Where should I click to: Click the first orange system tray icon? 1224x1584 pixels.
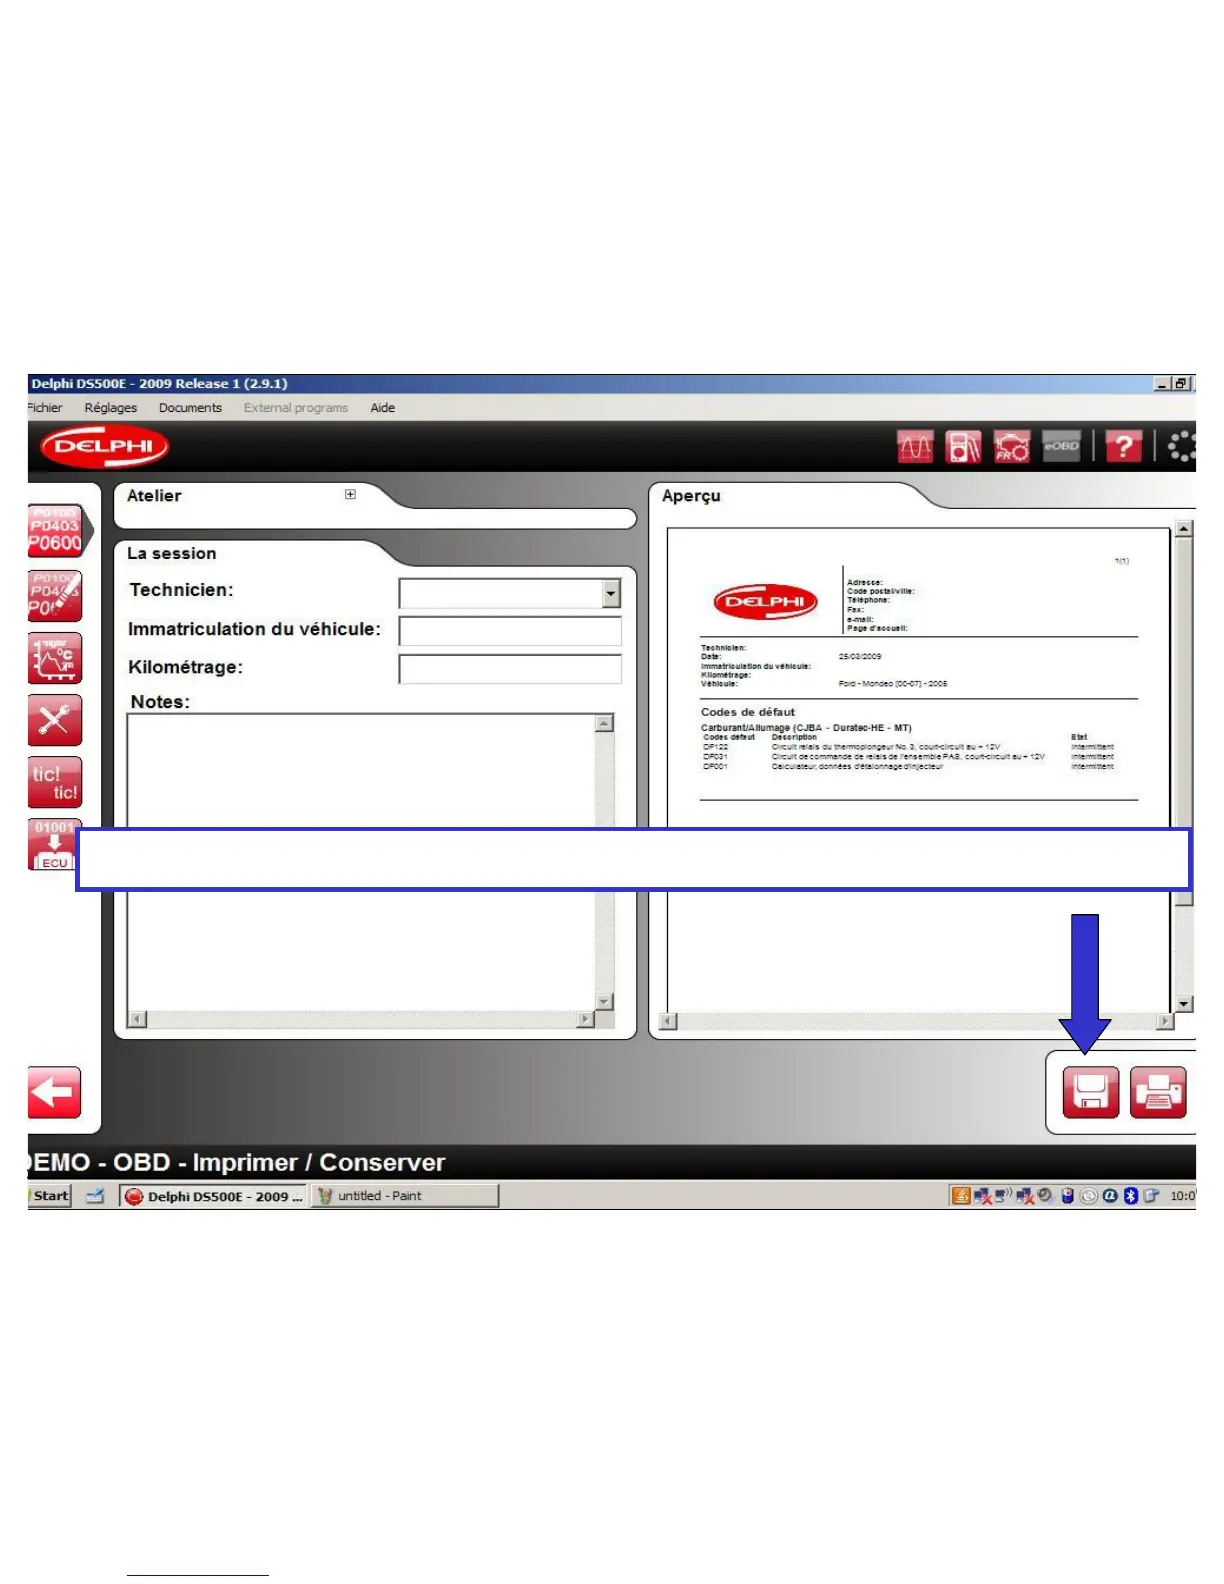pos(961,1196)
